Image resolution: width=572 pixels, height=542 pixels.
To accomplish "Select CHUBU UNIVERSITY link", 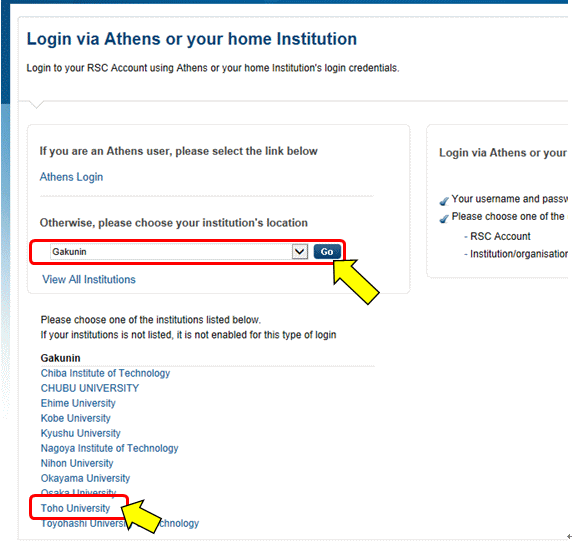I will tap(90, 388).
